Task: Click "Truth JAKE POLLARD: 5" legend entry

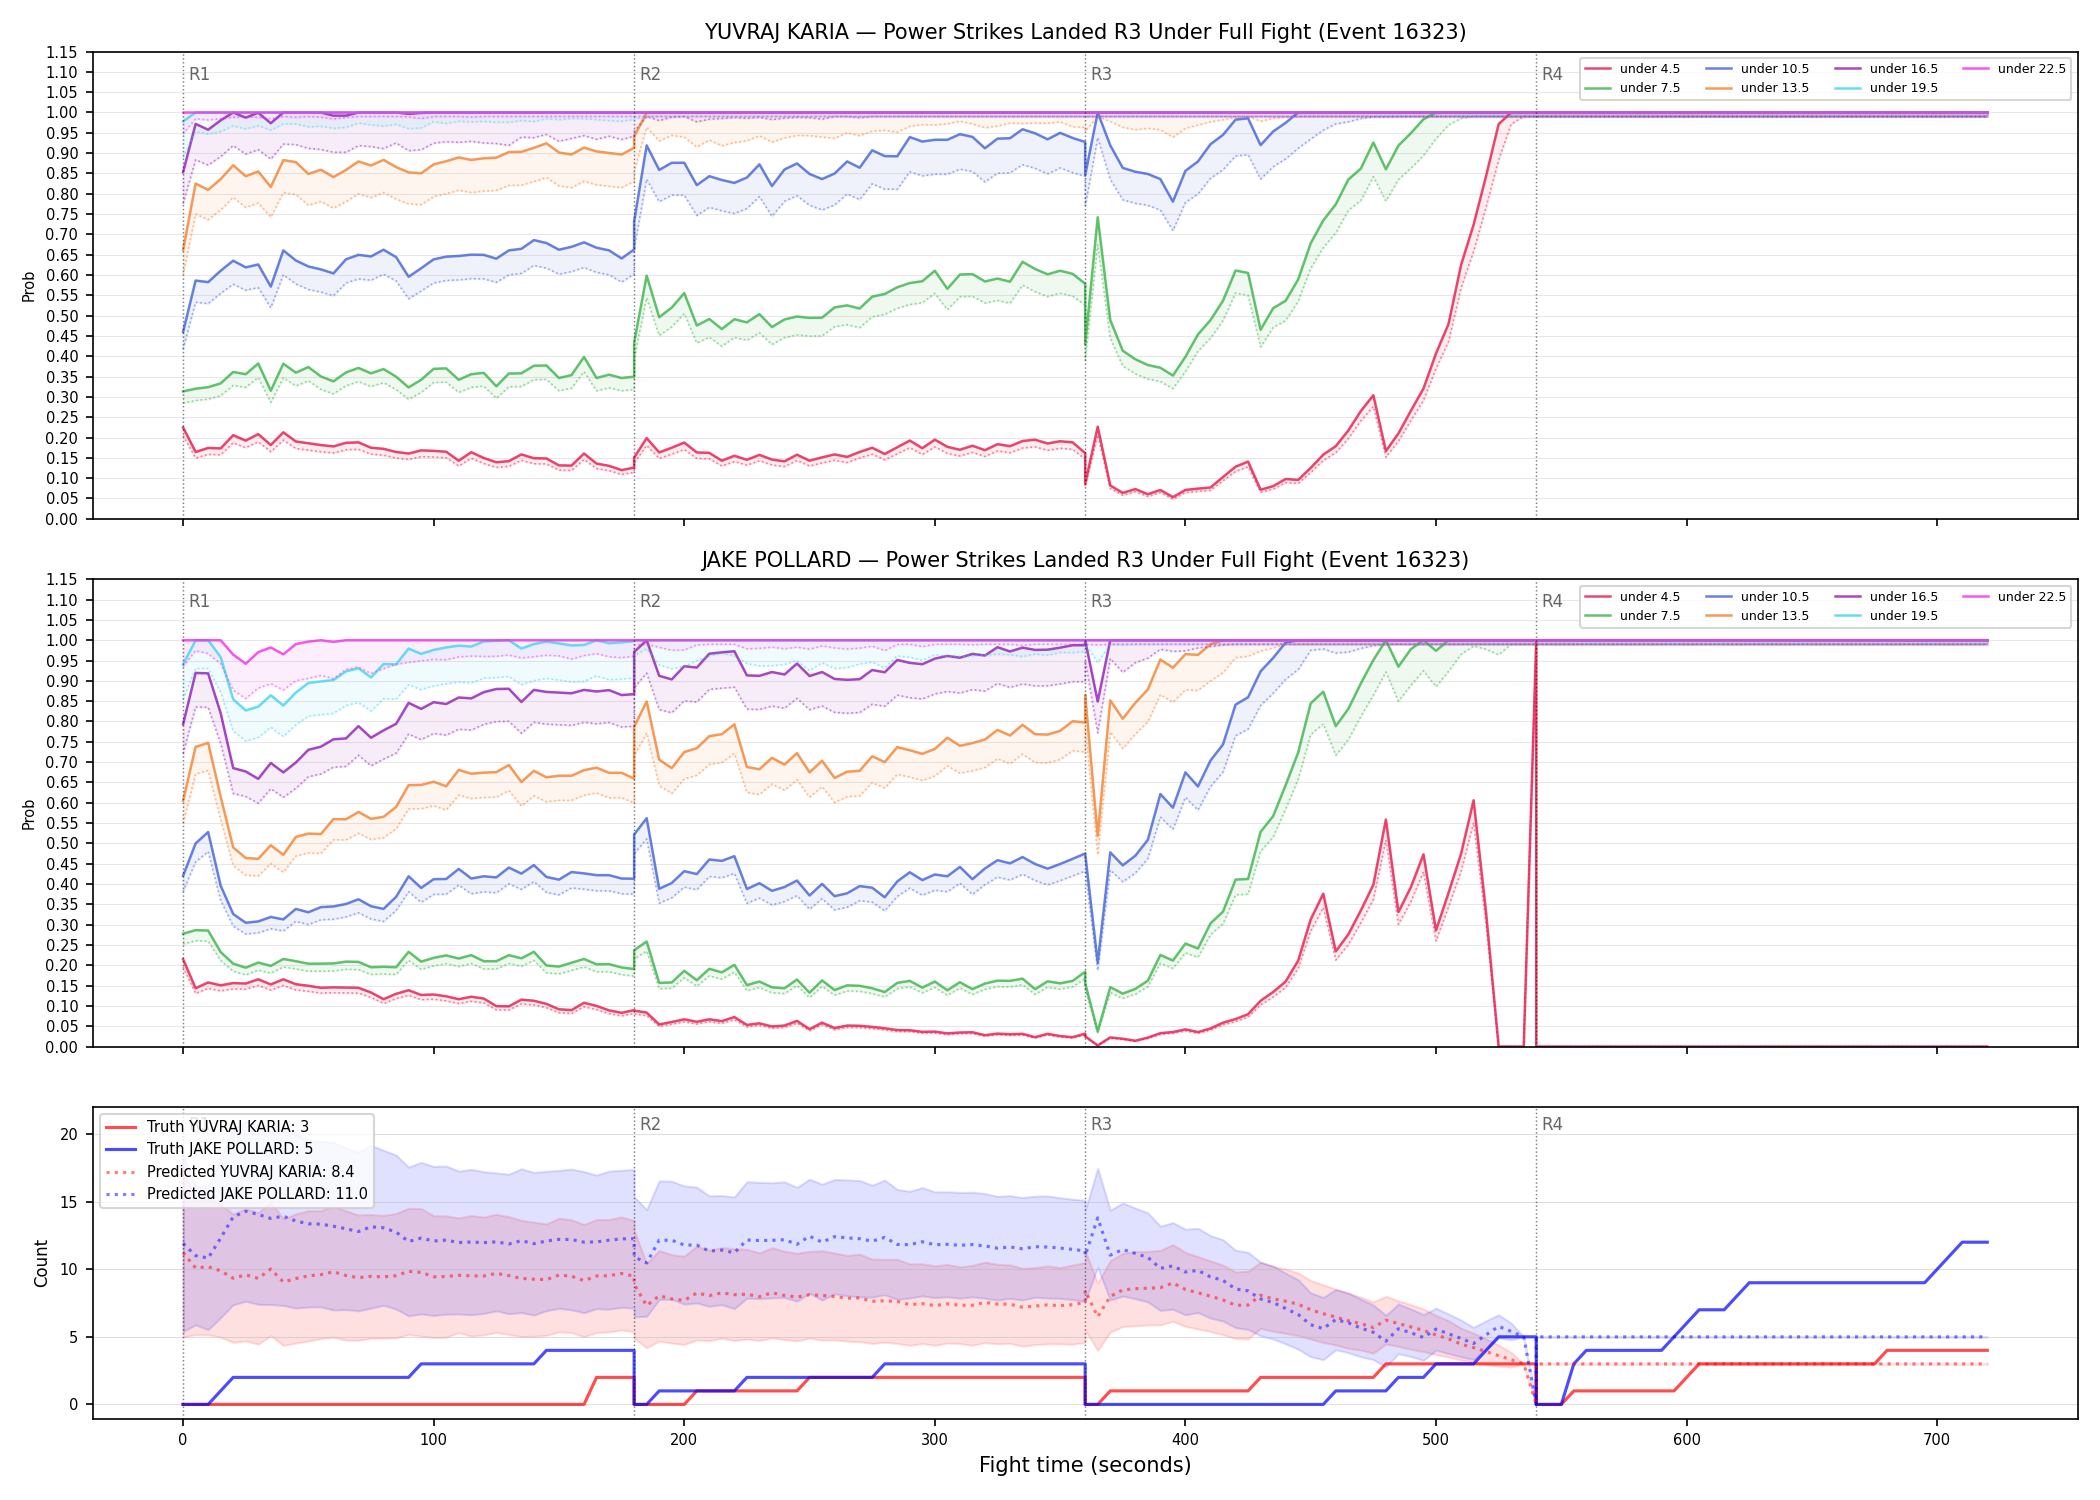Action: (x=209, y=1149)
